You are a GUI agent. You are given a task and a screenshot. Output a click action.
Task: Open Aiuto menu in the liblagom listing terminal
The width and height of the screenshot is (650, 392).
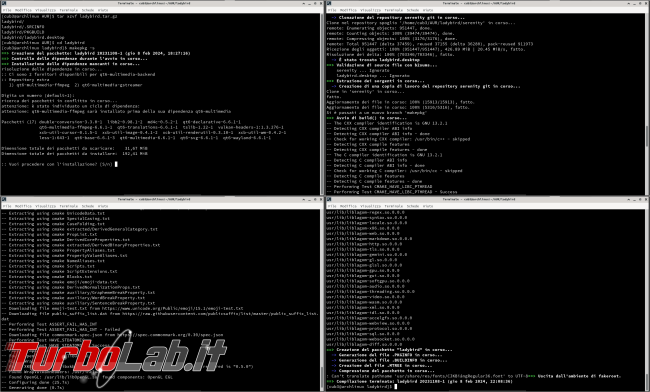(x=428, y=206)
